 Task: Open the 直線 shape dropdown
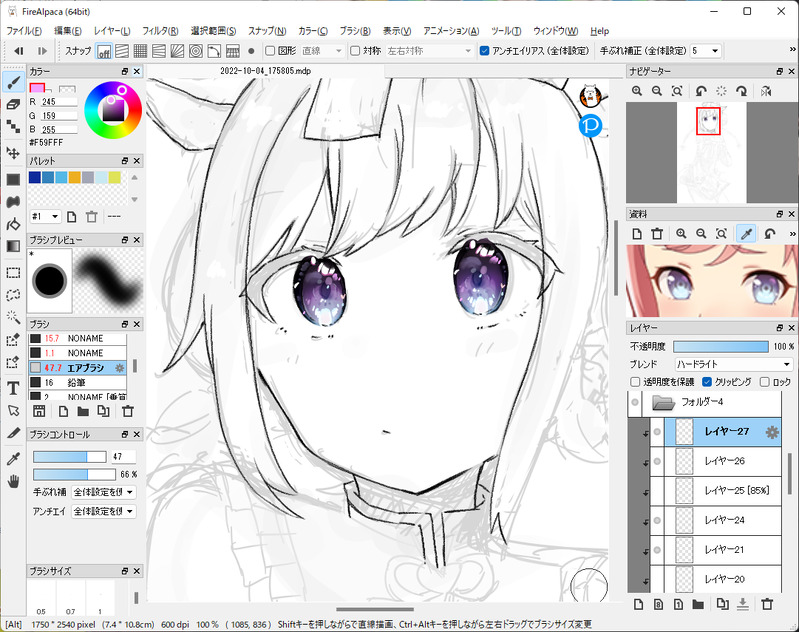322,51
